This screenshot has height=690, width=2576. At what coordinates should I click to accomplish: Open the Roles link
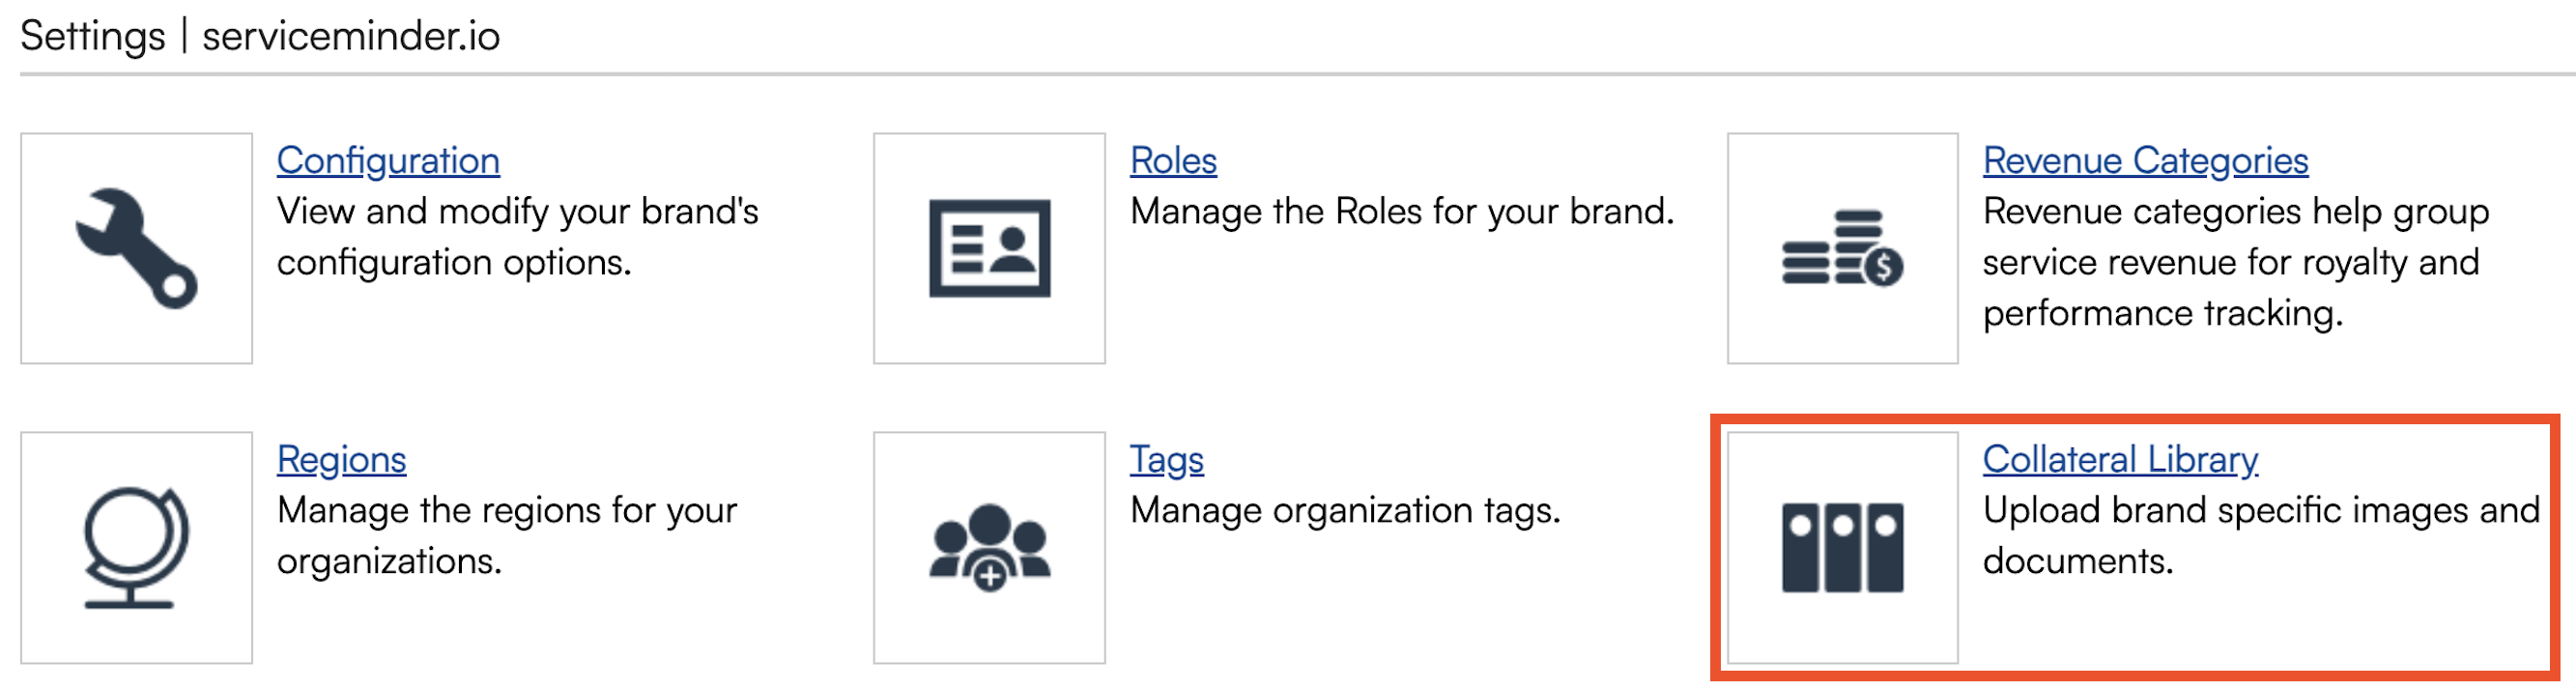coord(1173,161)
